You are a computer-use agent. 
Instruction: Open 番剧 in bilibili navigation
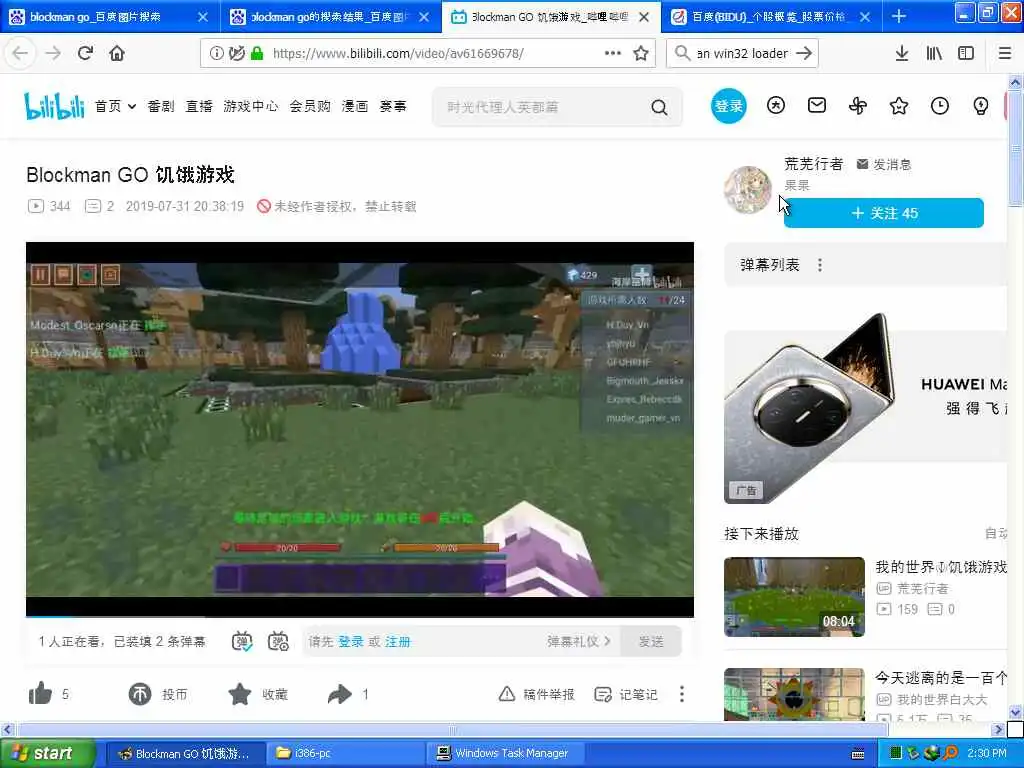pos(161,106)
